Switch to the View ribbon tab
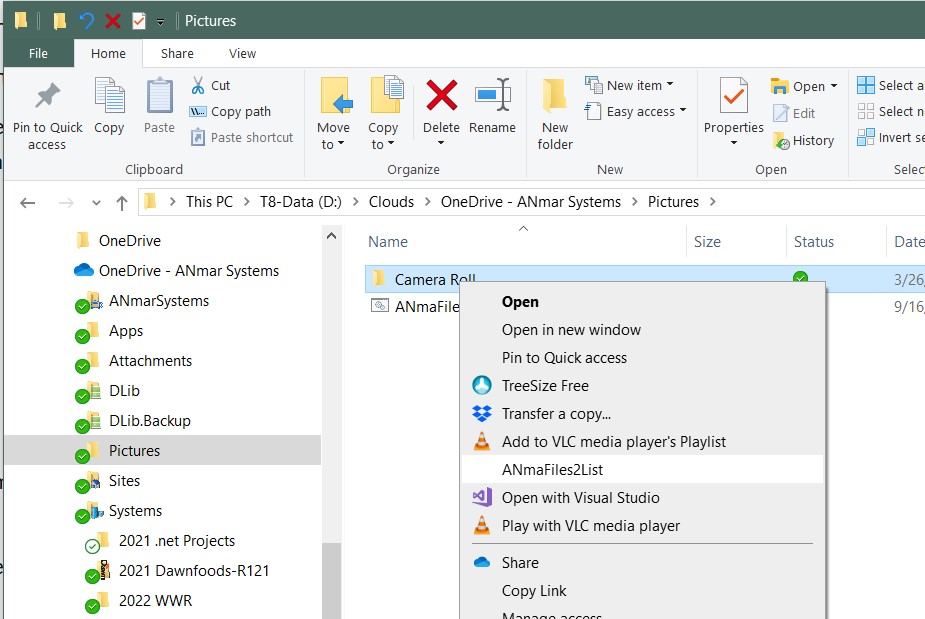The width and height of the screenshot is (925, 619). 242,54
